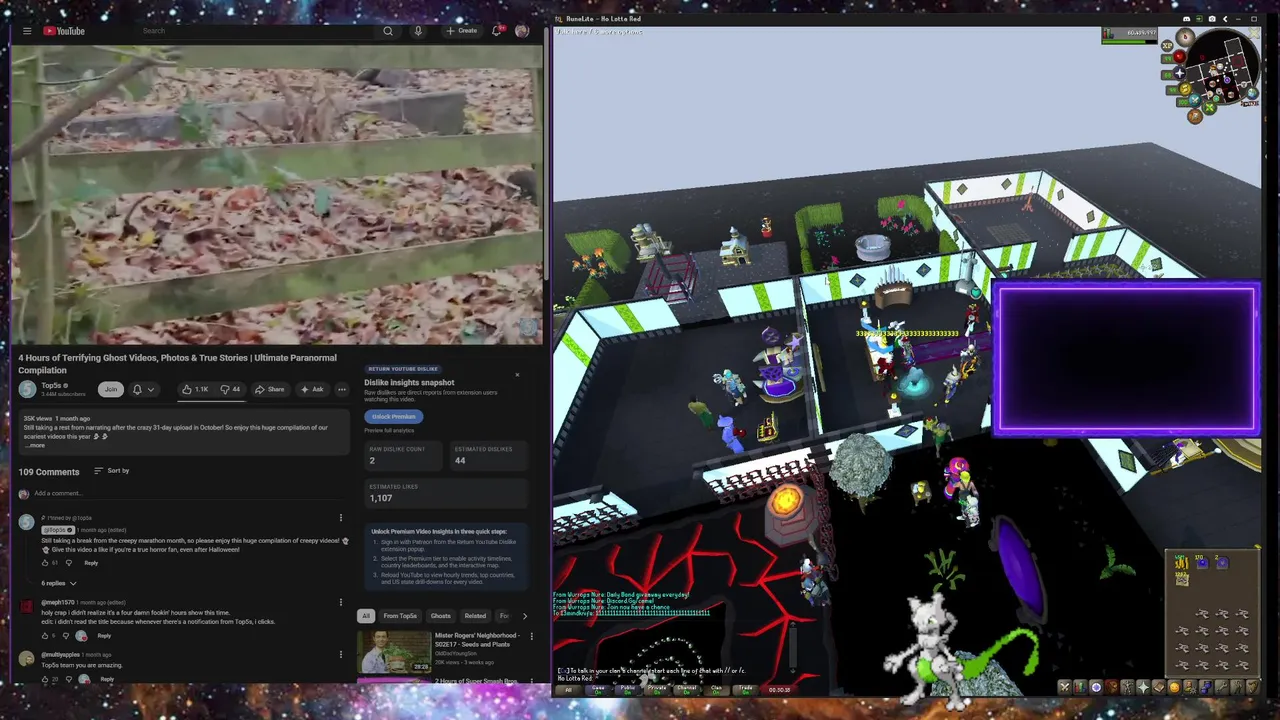Like the video showing 1.1K
The width and height of the screenshot is (1280, 720).
[x=195, y=389]
